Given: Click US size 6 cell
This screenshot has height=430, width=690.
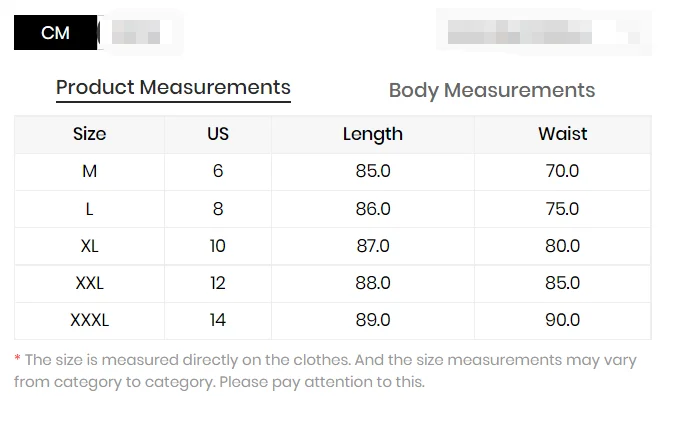Looking at the screenshot, I should click(218, 171).
